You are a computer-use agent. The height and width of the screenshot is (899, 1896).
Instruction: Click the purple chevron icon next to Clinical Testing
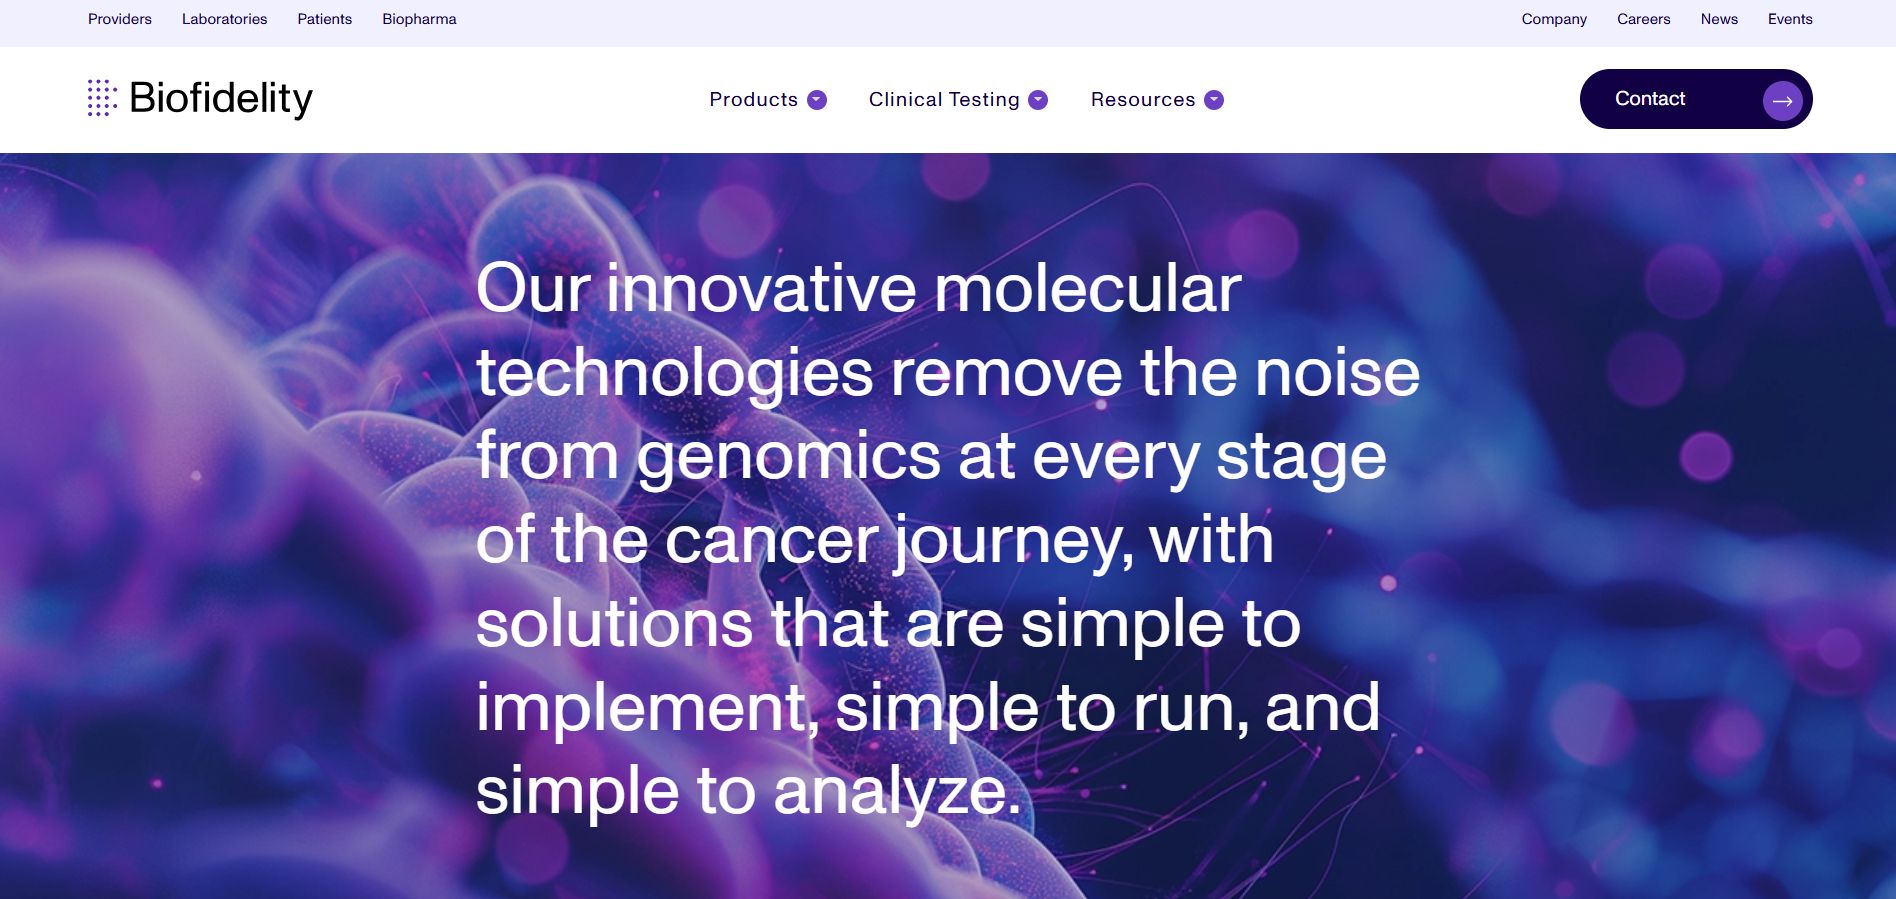tap(1038, 100)
